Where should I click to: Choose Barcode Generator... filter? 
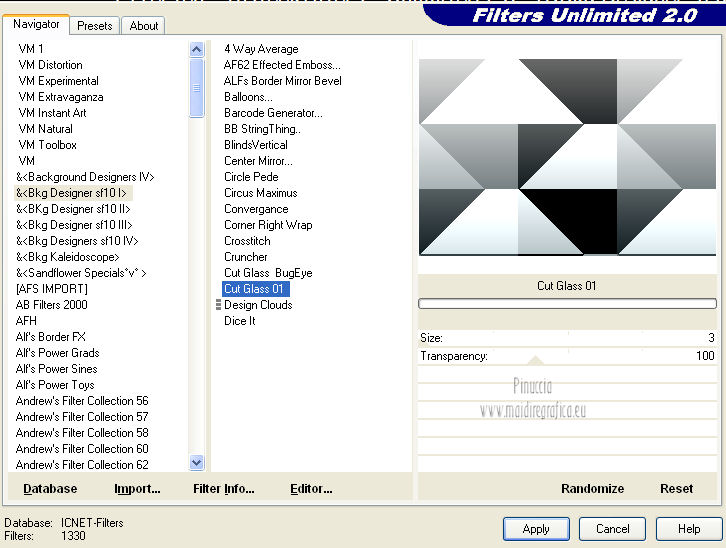pyautogui.click(x=273, y=113)
